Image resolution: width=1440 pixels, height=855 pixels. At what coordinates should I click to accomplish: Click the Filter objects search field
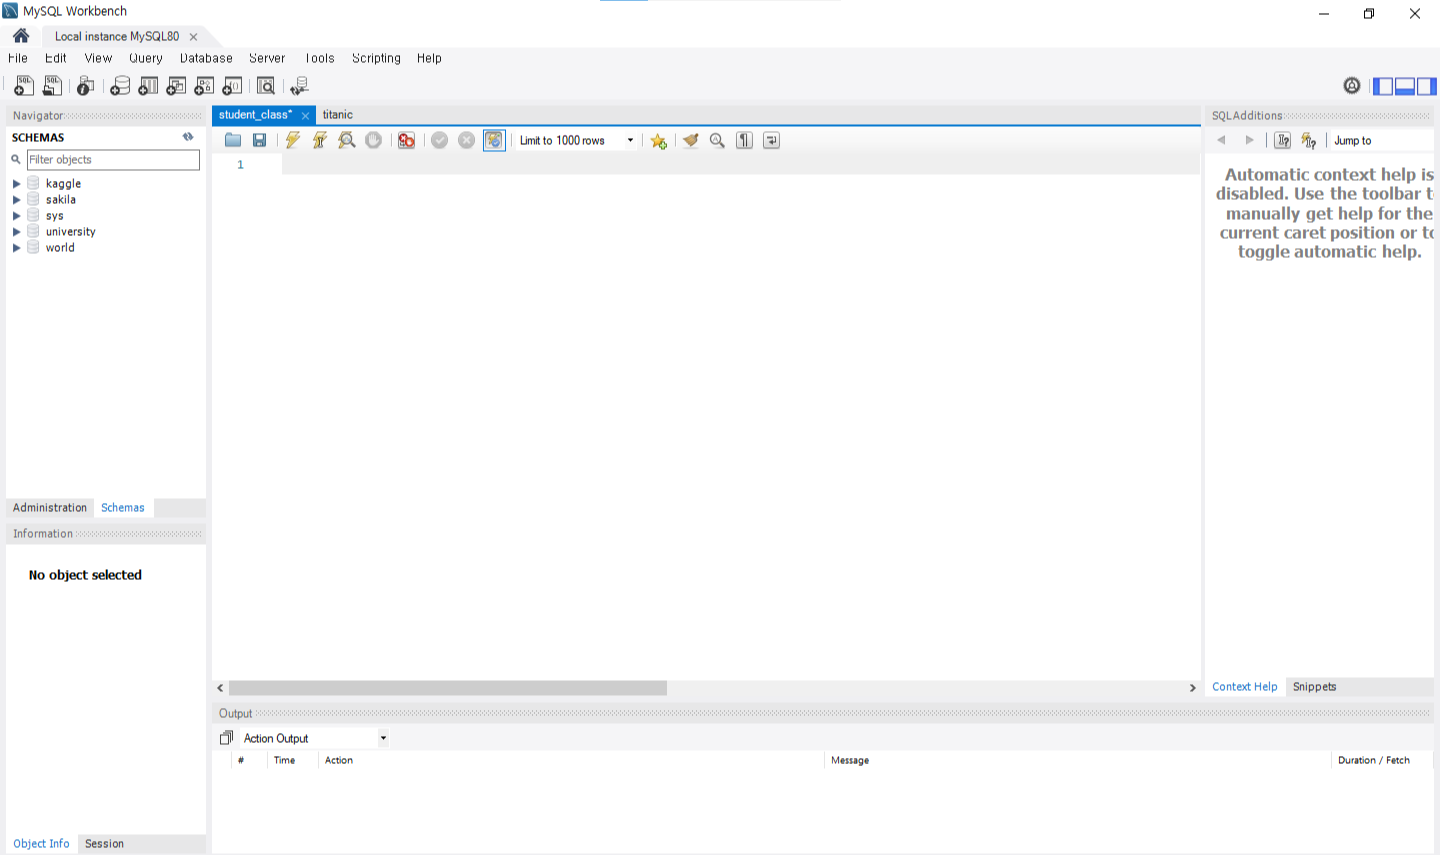tap(113, 160)
